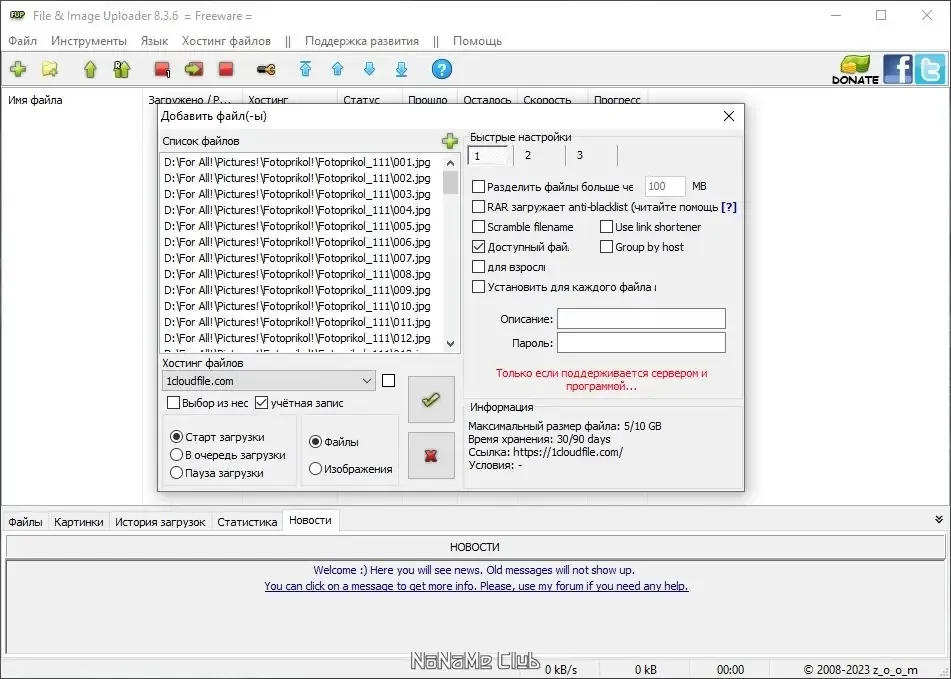Screen dimensions: 951x679
Task: Collapse bottom panel with double chevron
Action: (939, 520)
